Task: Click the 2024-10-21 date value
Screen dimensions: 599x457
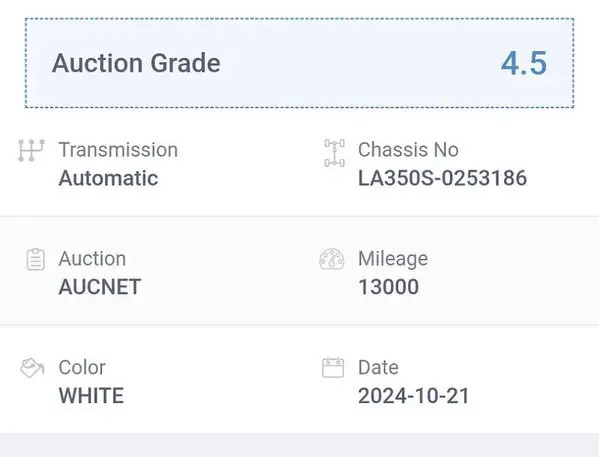Action: (413, 395)
